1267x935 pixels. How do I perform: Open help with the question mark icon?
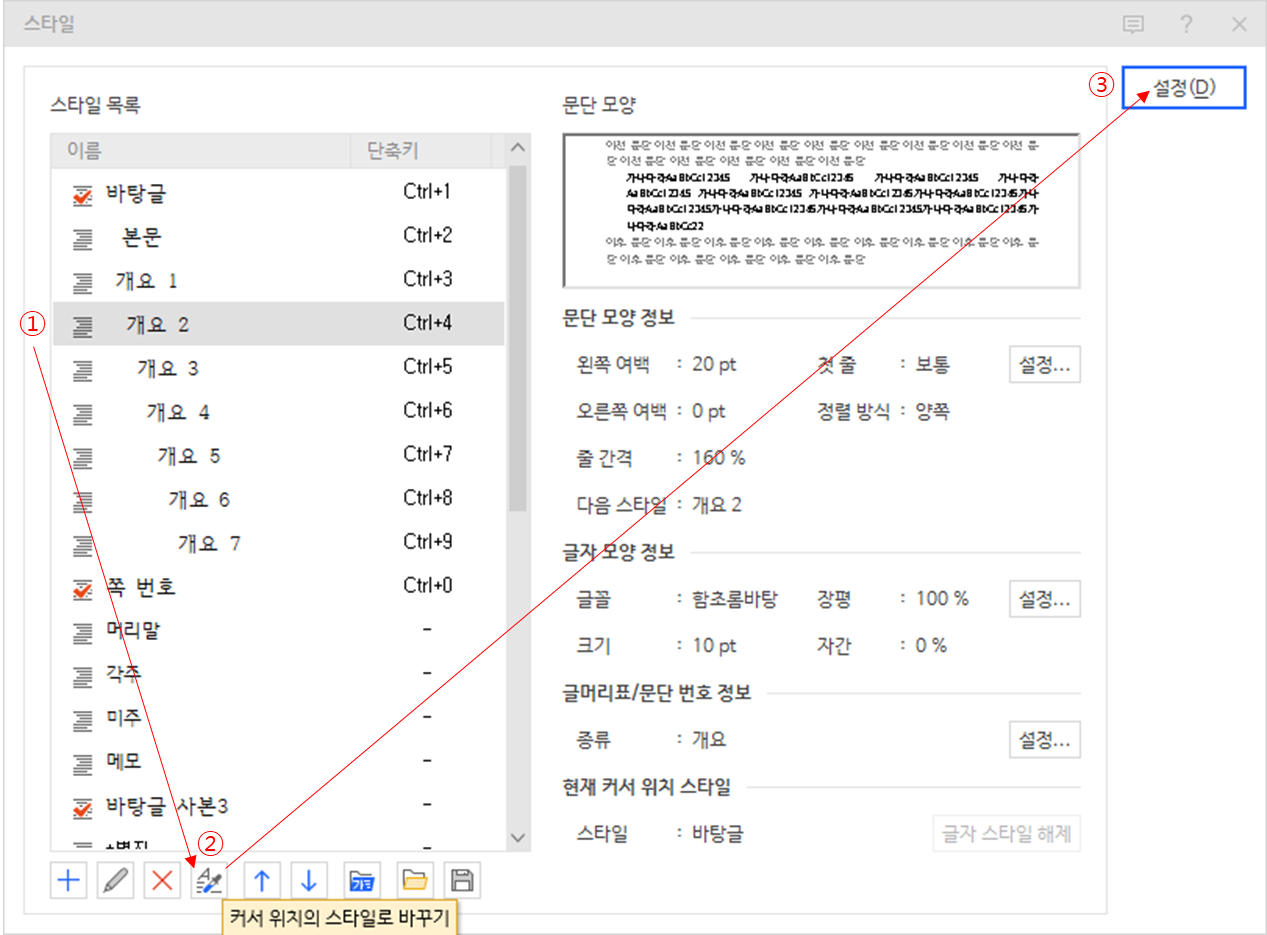click(1186, 24)
